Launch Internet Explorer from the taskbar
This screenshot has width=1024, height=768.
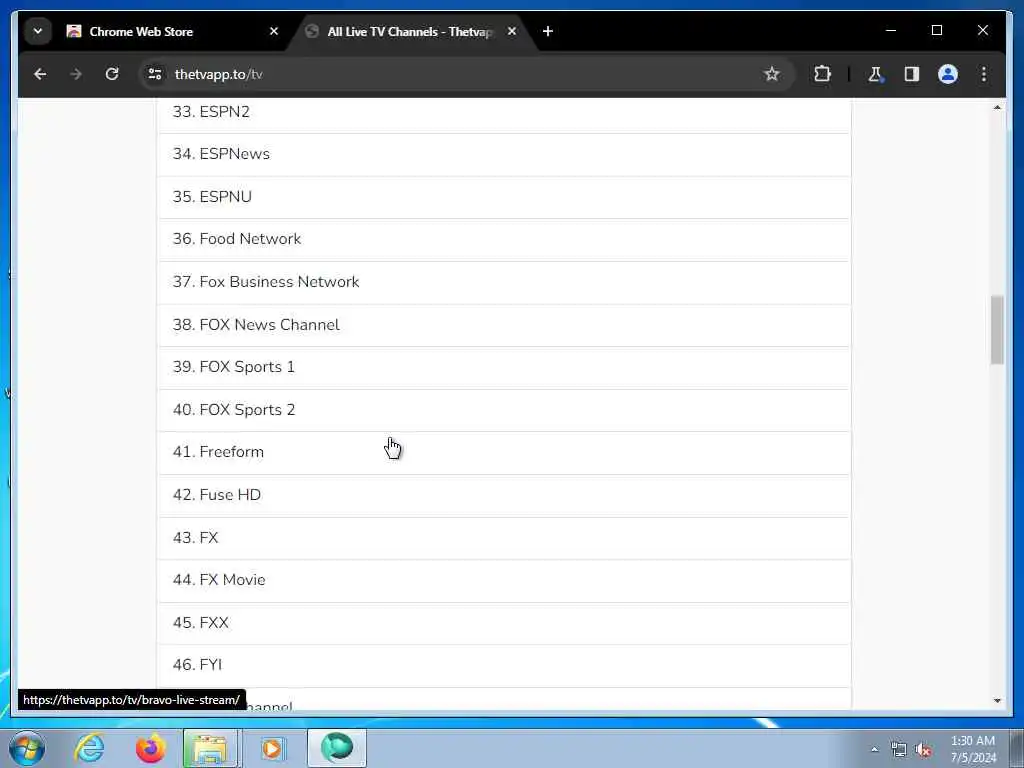point(89,748)
